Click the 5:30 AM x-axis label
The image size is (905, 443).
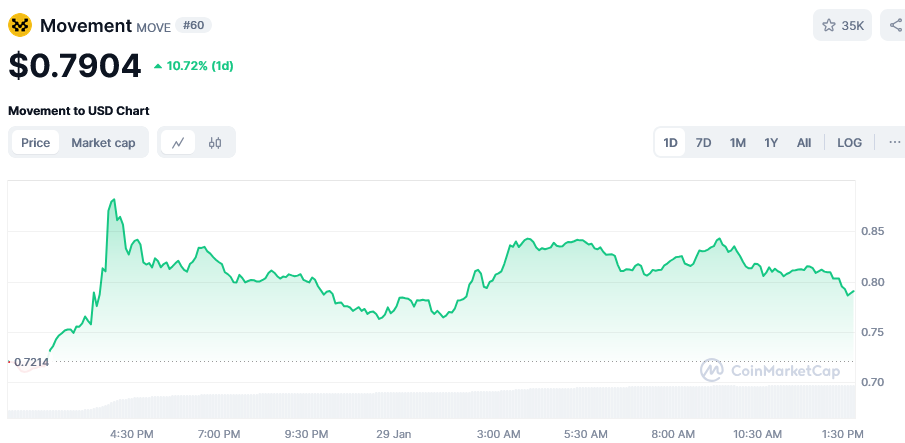tap(586, 434)
